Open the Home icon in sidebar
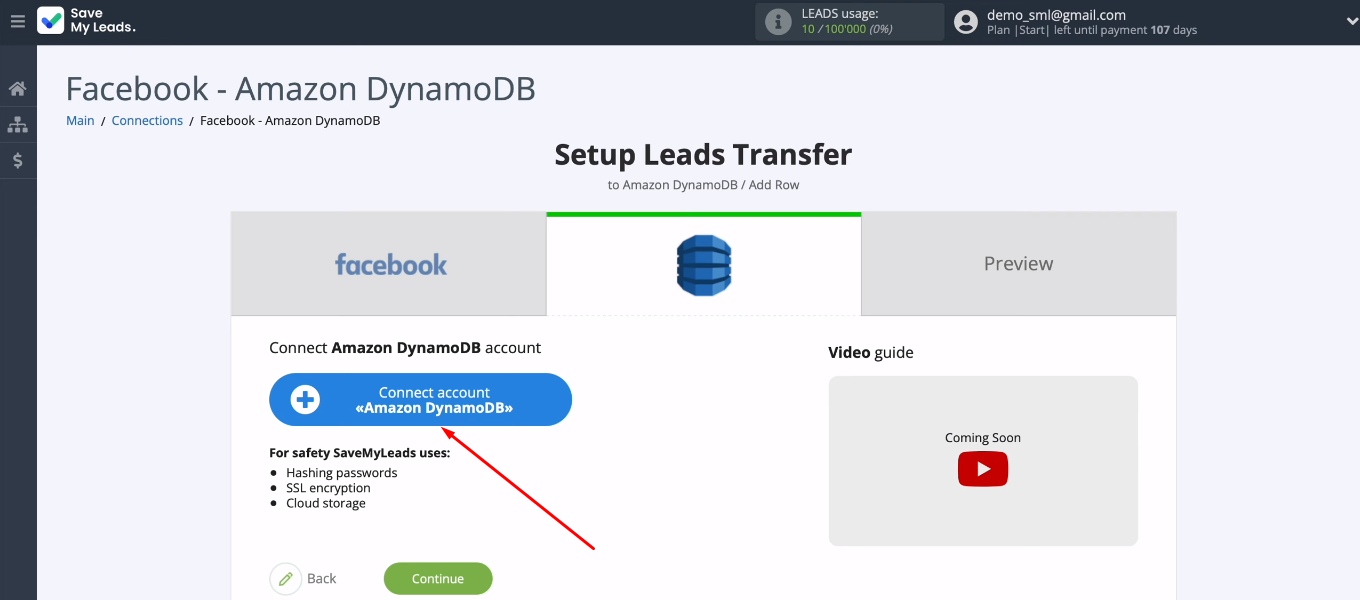Screen dimensions: 1360x600 [x=17, y=89]
